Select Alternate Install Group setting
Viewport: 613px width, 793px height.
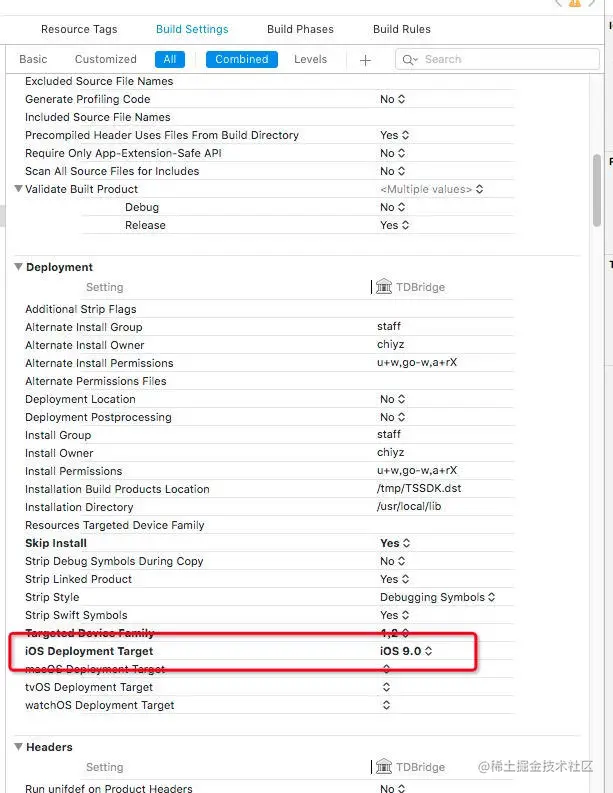pyautogui.click(x=84, y=327)
